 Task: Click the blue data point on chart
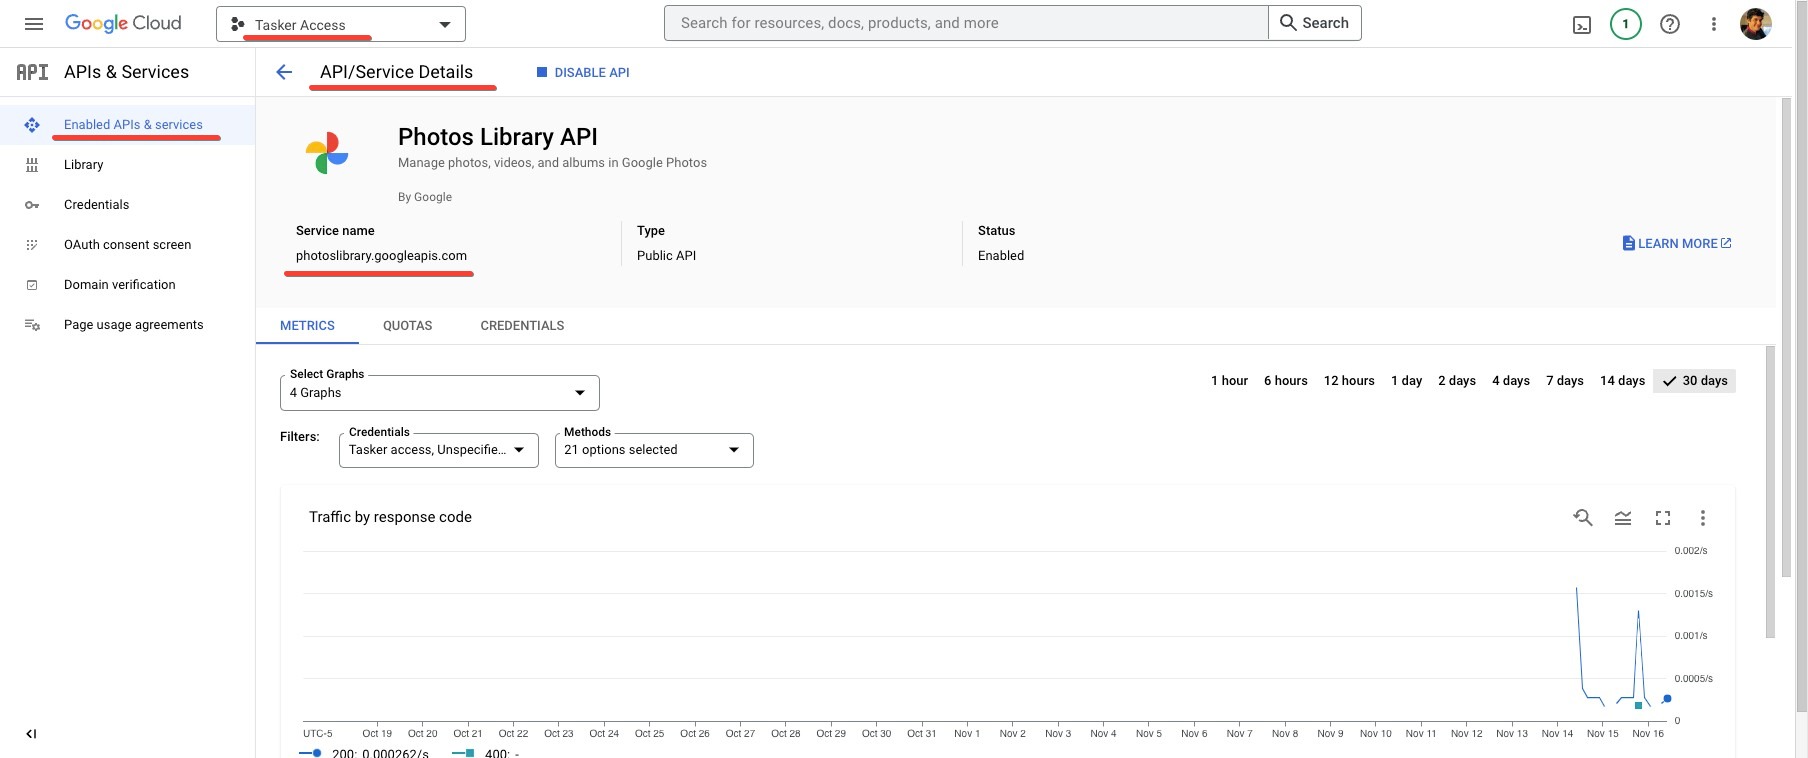click(1667, 699)
